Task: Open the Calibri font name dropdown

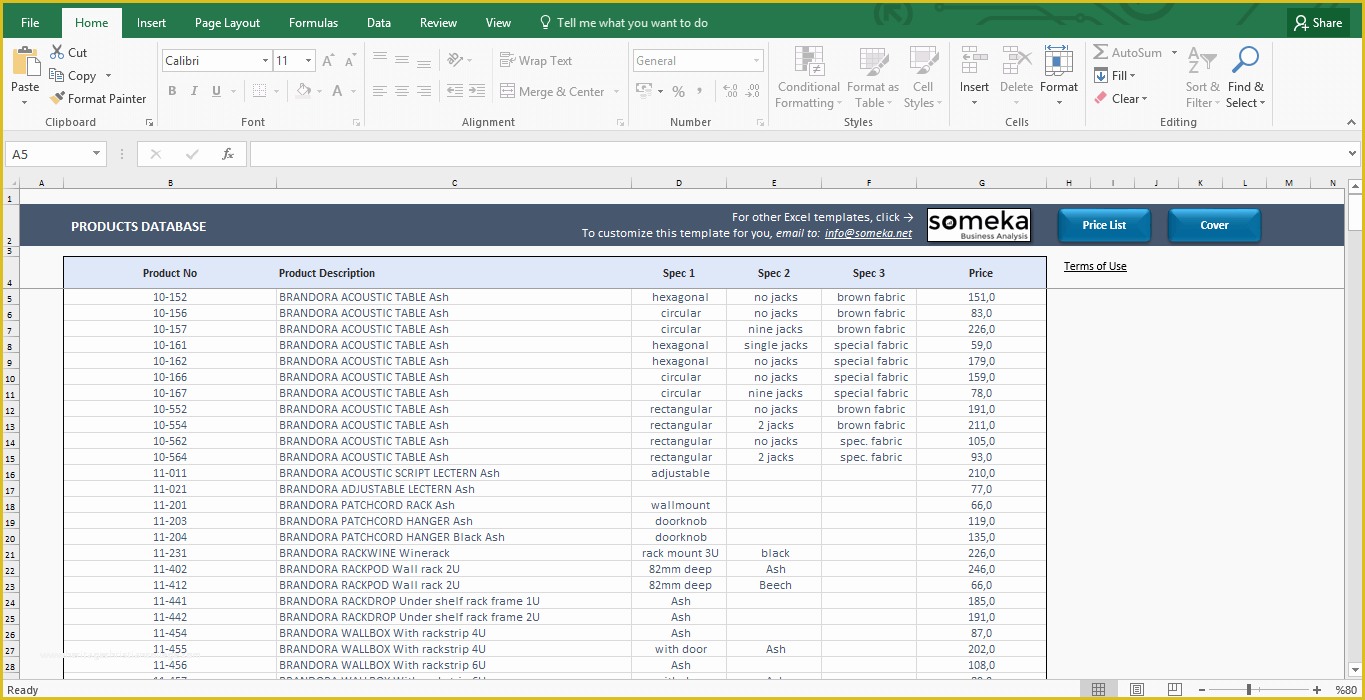Action: (265, 61)
